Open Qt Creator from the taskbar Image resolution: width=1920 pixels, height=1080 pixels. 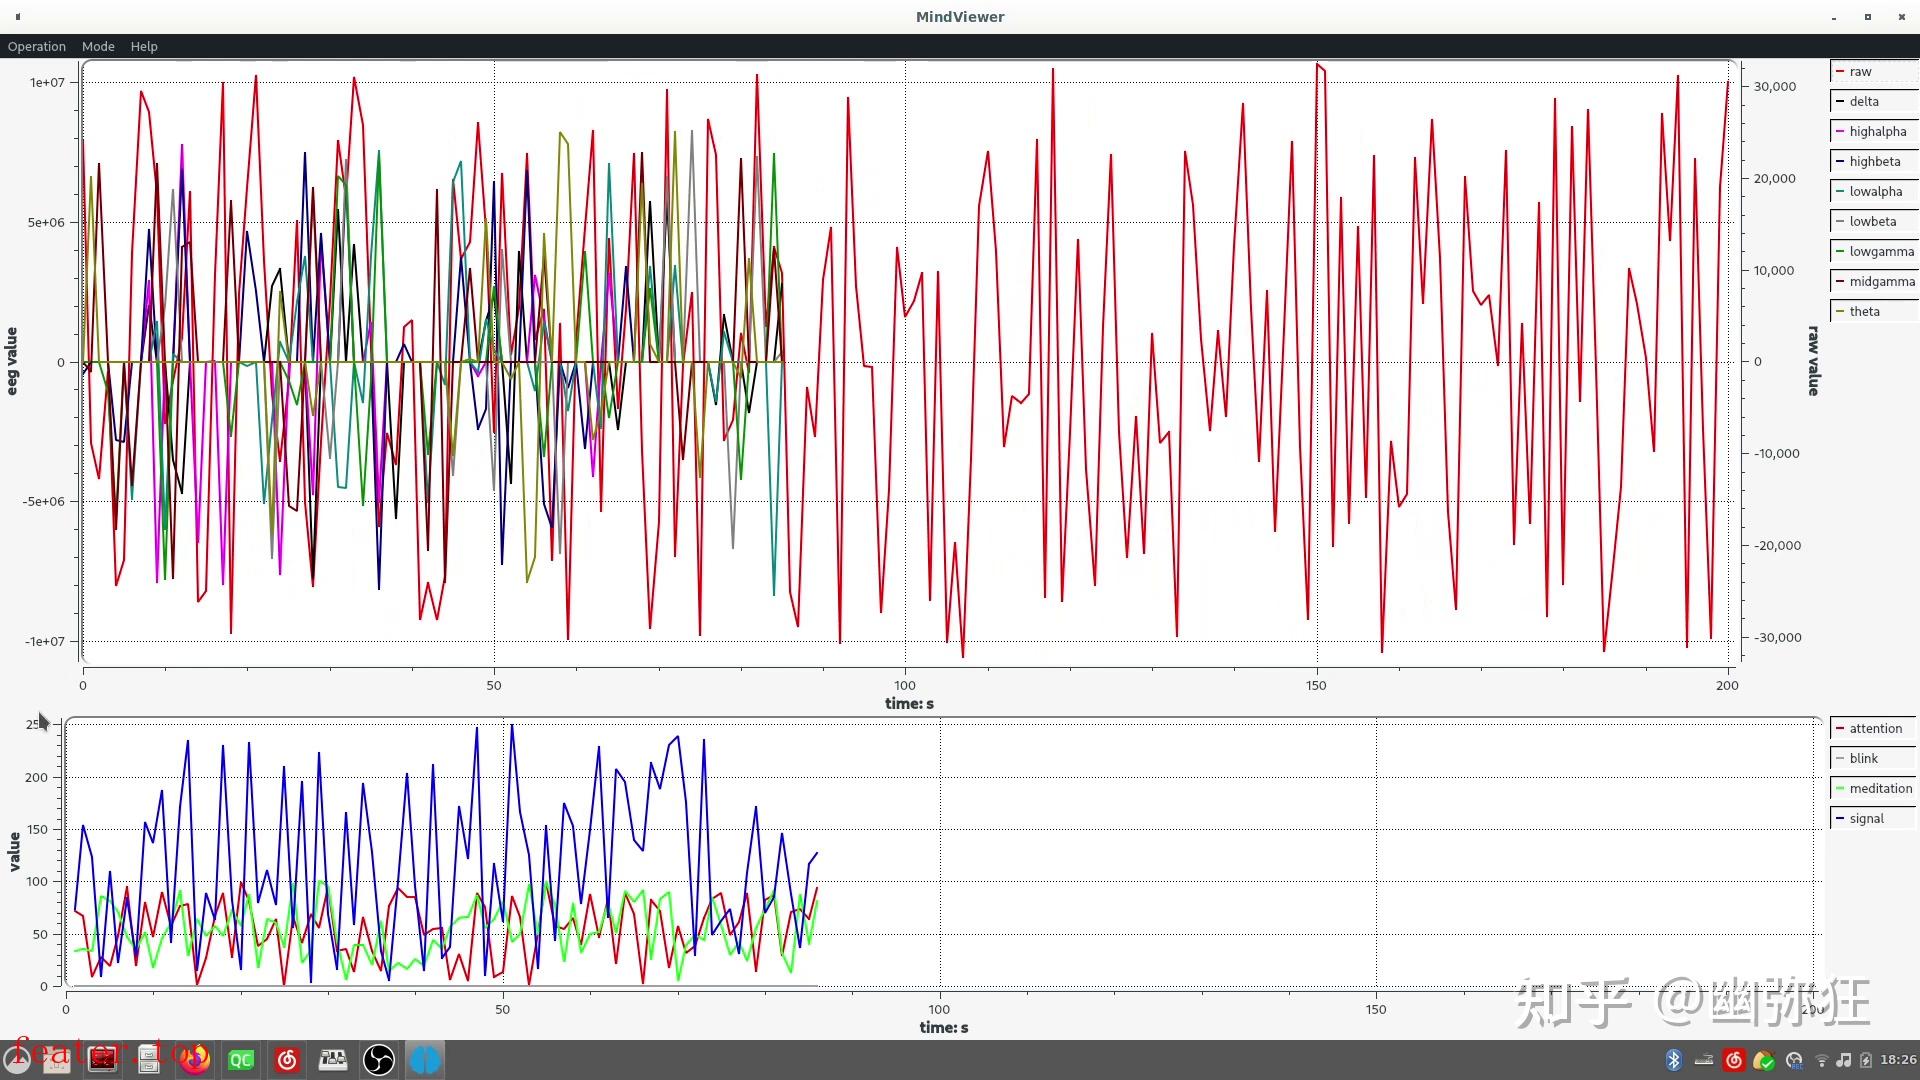(241, 1059)
